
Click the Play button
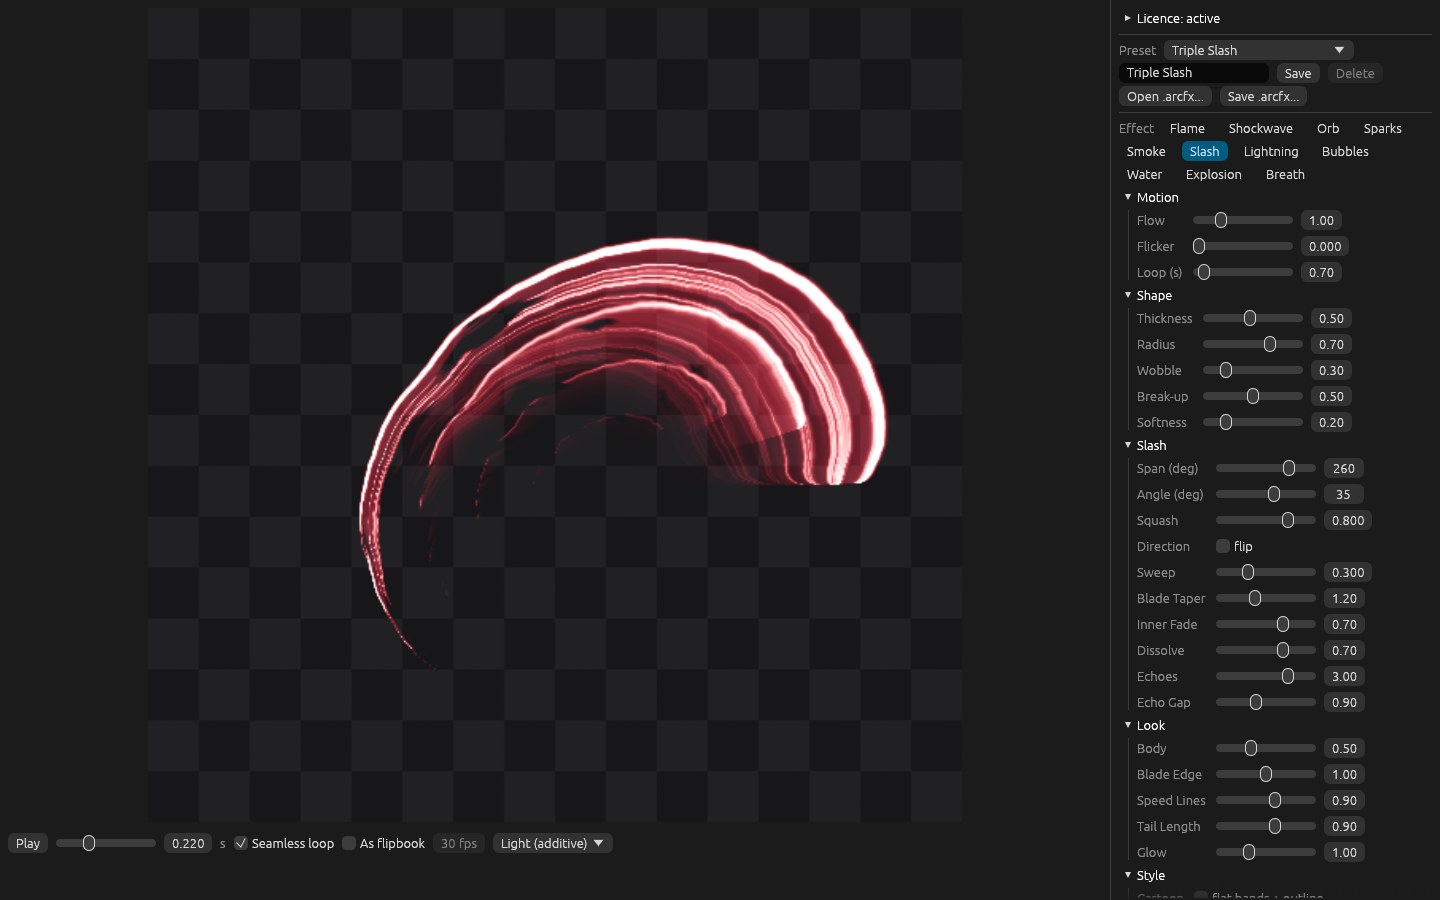pos(28,843)
